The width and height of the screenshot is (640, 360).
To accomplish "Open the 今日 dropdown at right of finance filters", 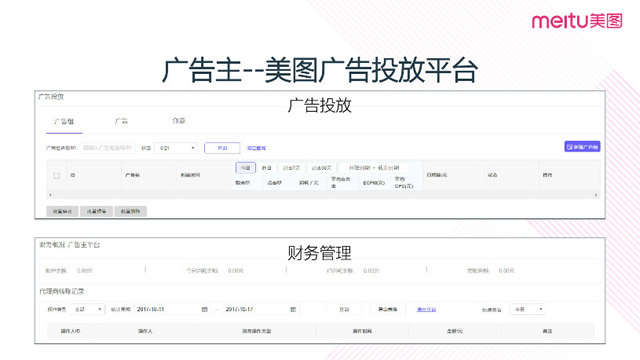I will (x=528, y=309).
